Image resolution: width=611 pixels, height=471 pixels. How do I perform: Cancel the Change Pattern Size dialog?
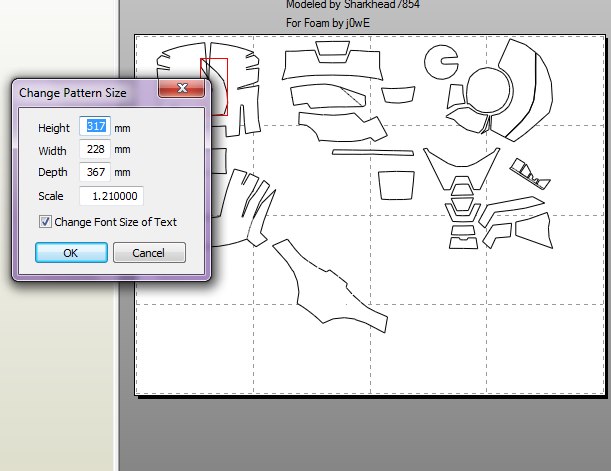pyautogui.click(x=149, y=253)
